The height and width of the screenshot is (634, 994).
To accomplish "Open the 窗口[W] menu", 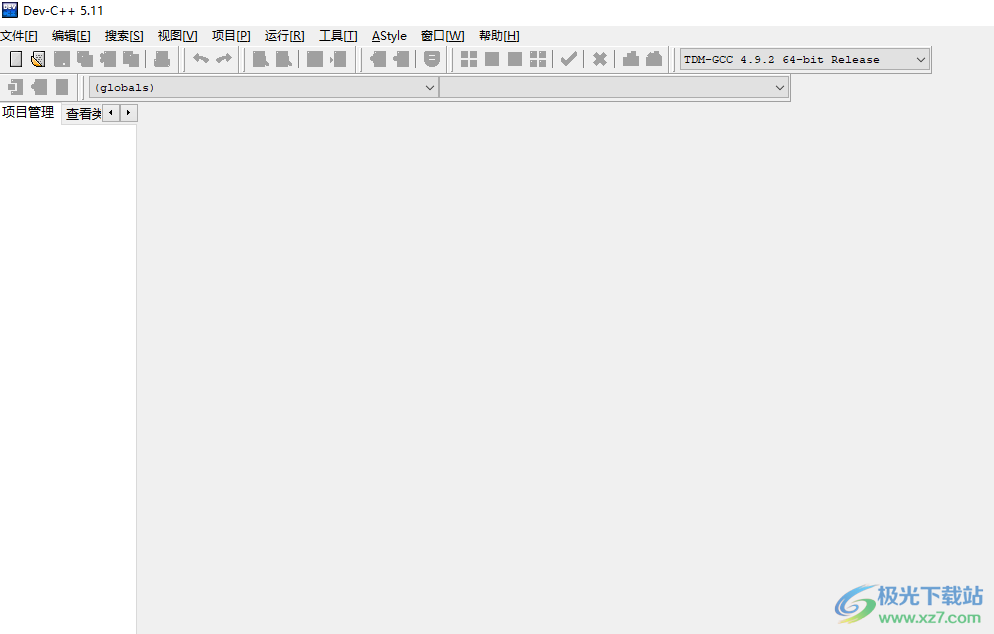I will [442, 36].
